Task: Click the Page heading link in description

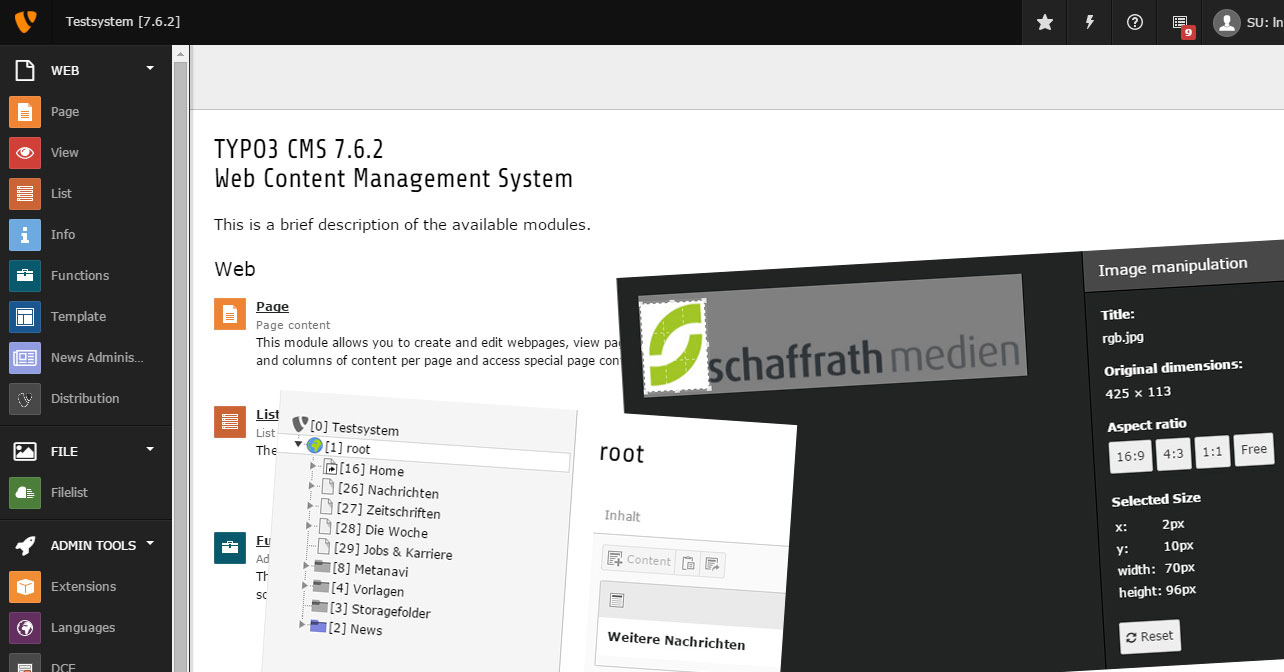Action: click(272, 307)
